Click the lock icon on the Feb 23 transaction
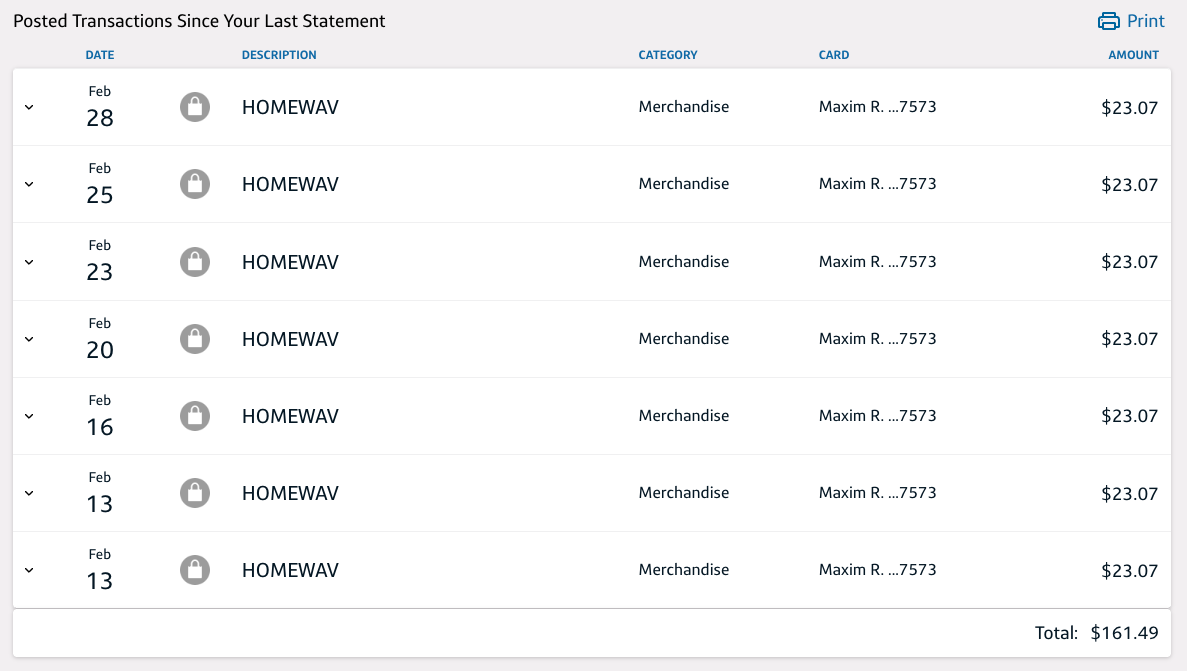 [x=195, y=261]
